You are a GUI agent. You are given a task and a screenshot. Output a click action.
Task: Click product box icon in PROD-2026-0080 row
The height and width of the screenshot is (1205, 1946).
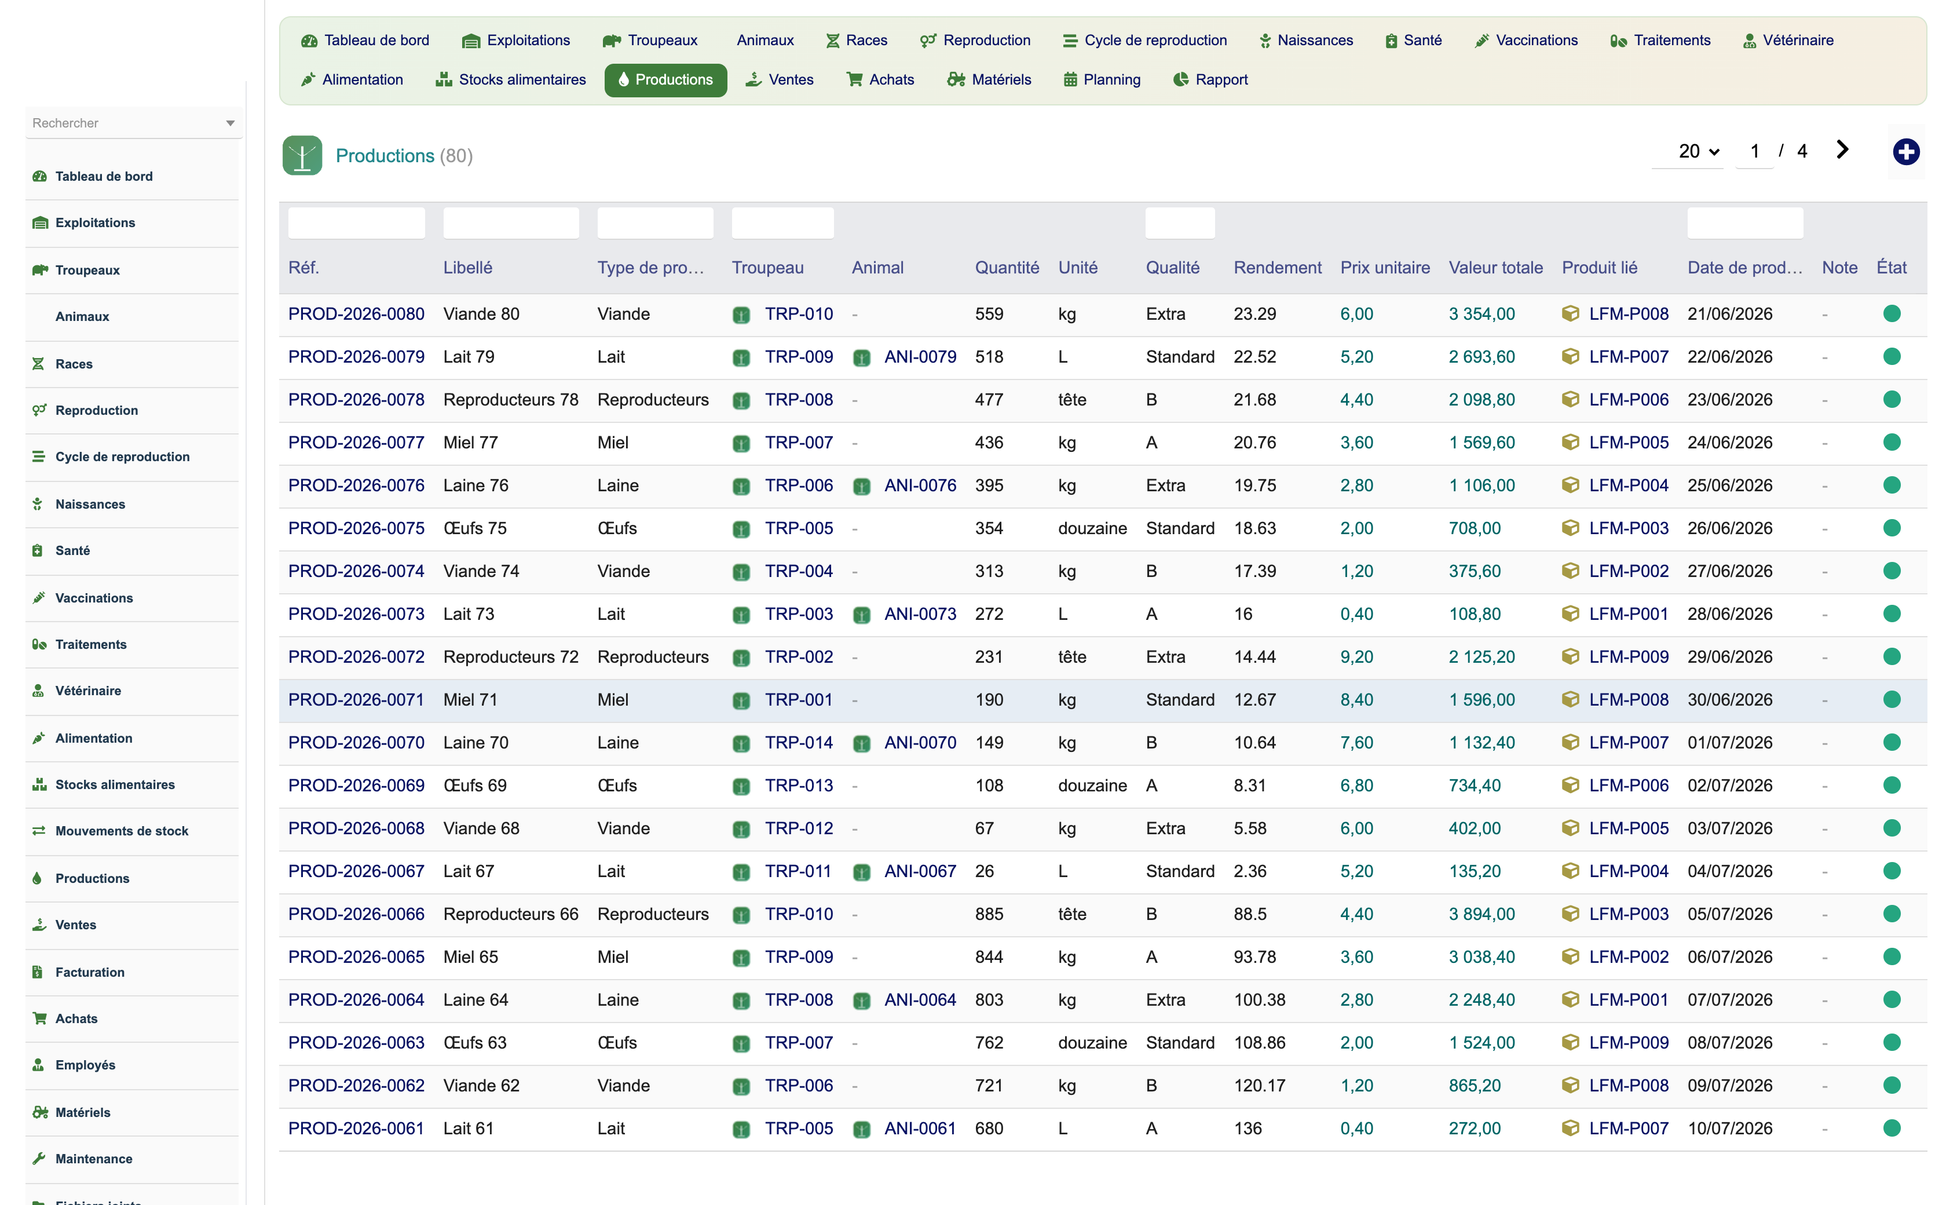pyautogui.click(x=1570, y=314)
